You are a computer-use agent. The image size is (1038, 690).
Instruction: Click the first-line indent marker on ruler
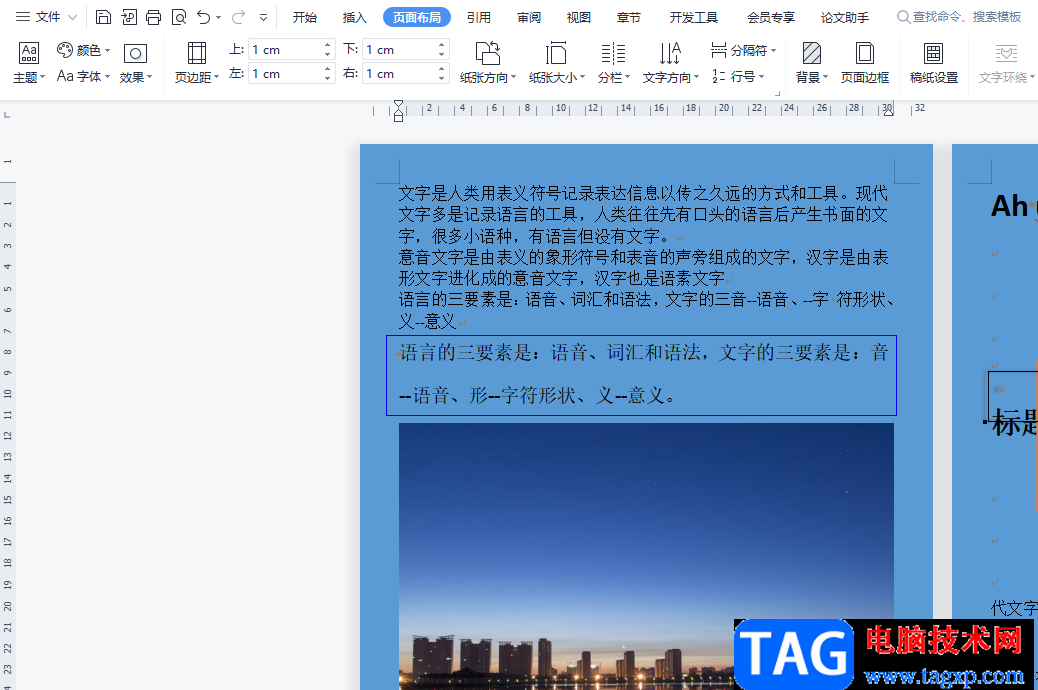tap(399, 105)
